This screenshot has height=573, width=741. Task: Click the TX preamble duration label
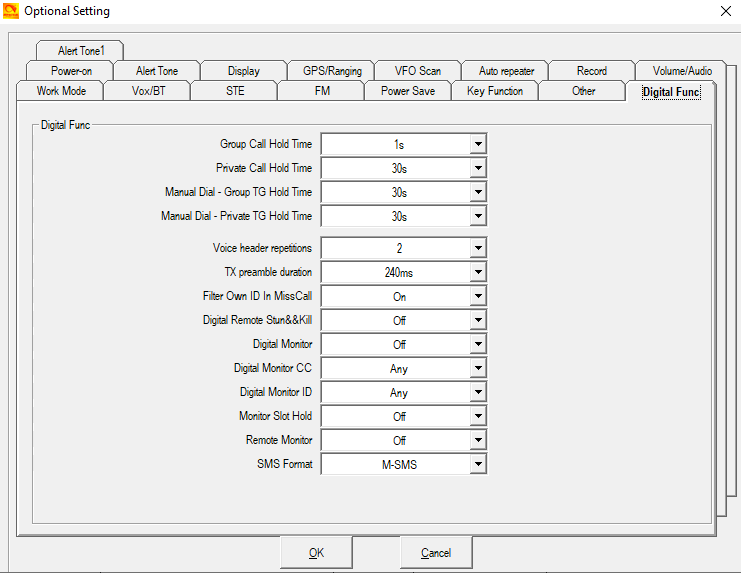pos(268,272)
